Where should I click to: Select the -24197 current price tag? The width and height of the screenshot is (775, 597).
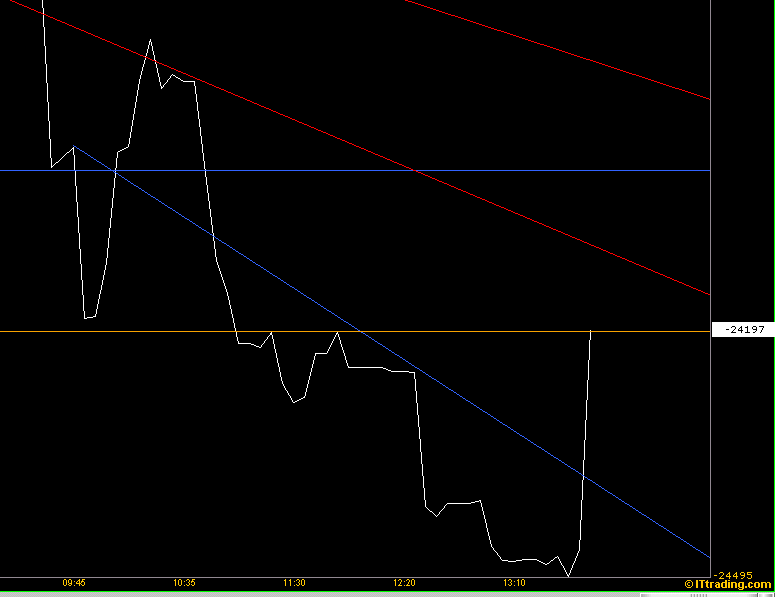(x=743, y=330)
